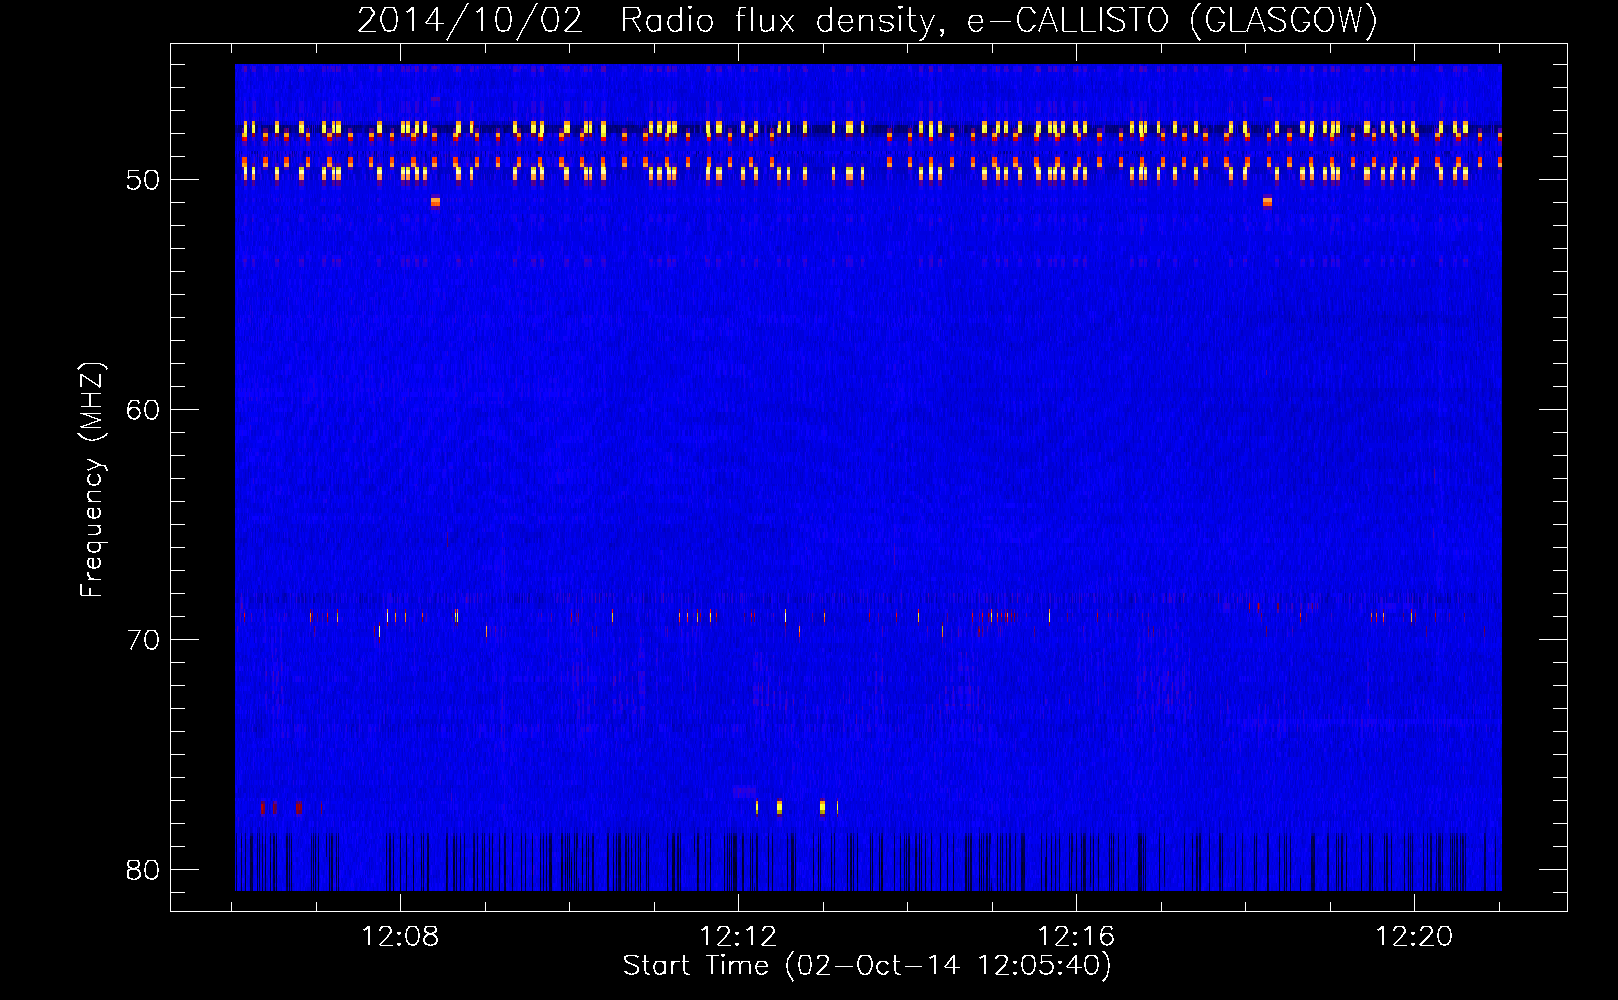
Task: Click the 'Start Time (02-Oct-14 12:05:40)' axis label
Action: 867,966
